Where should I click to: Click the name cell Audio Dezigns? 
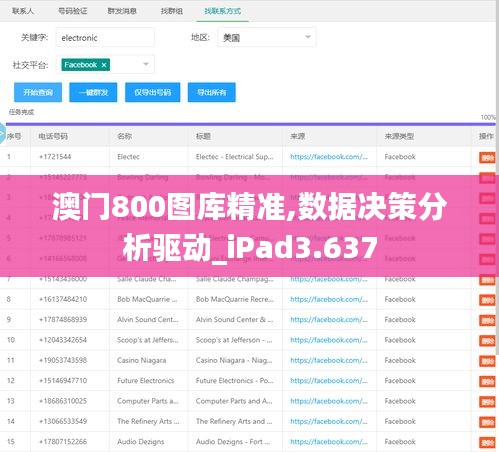click(x=141, y=442)
